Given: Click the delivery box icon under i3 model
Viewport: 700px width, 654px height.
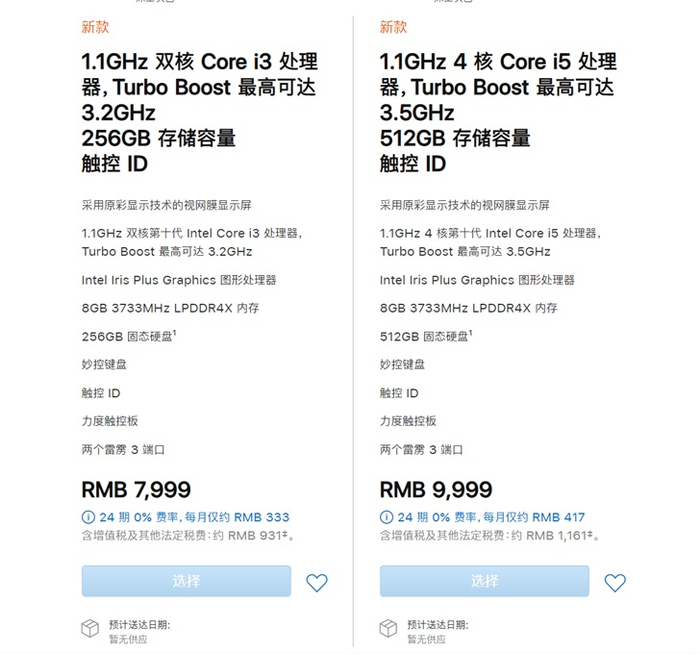Looking at the screenshot, I should (90, 628).
